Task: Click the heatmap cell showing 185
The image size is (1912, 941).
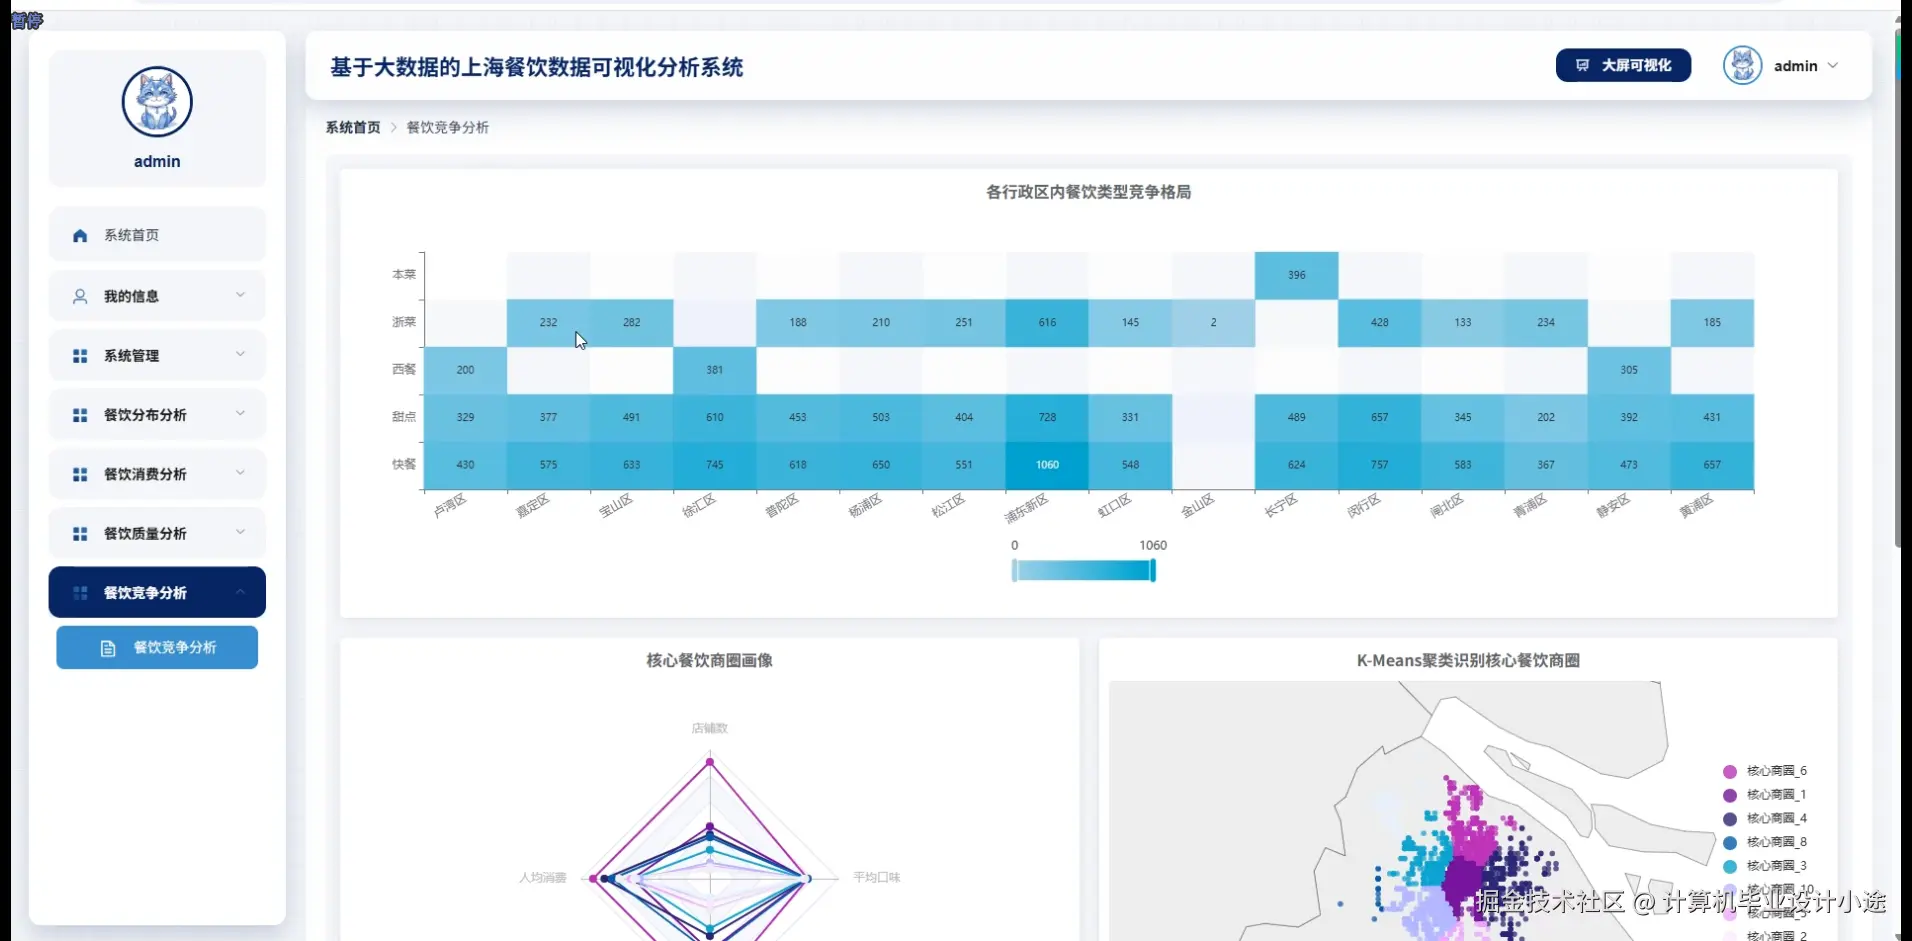Action: 1712,323
